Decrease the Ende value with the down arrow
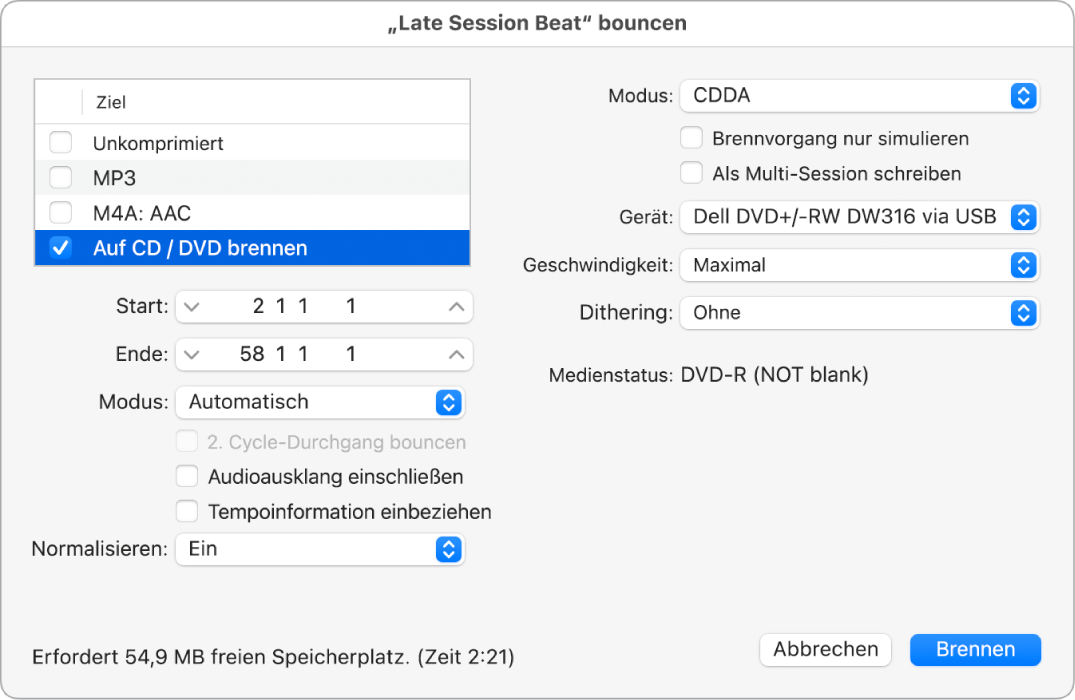Image resolution: width=1075 pixels, height=700 pixels. pos(191,355)
